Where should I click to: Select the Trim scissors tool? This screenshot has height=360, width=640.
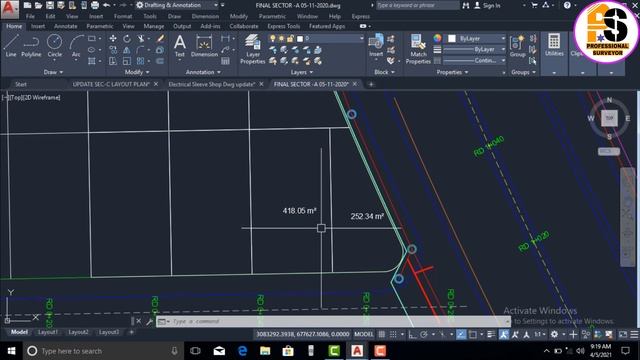click(x=141, y=38)
